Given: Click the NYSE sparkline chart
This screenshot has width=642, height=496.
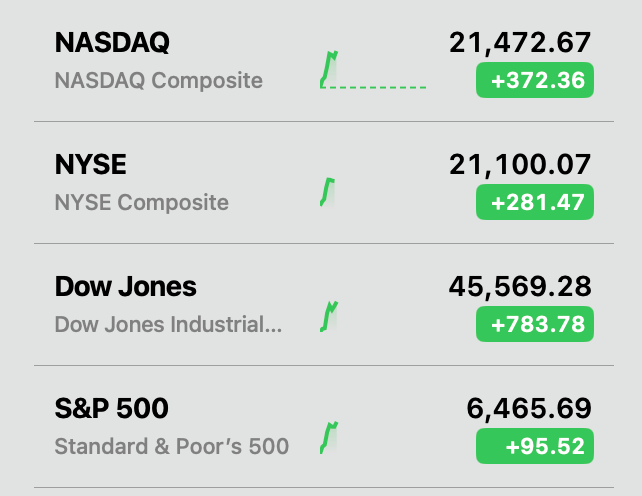Looking at the screenshot, I should click(x=327, y=190).
